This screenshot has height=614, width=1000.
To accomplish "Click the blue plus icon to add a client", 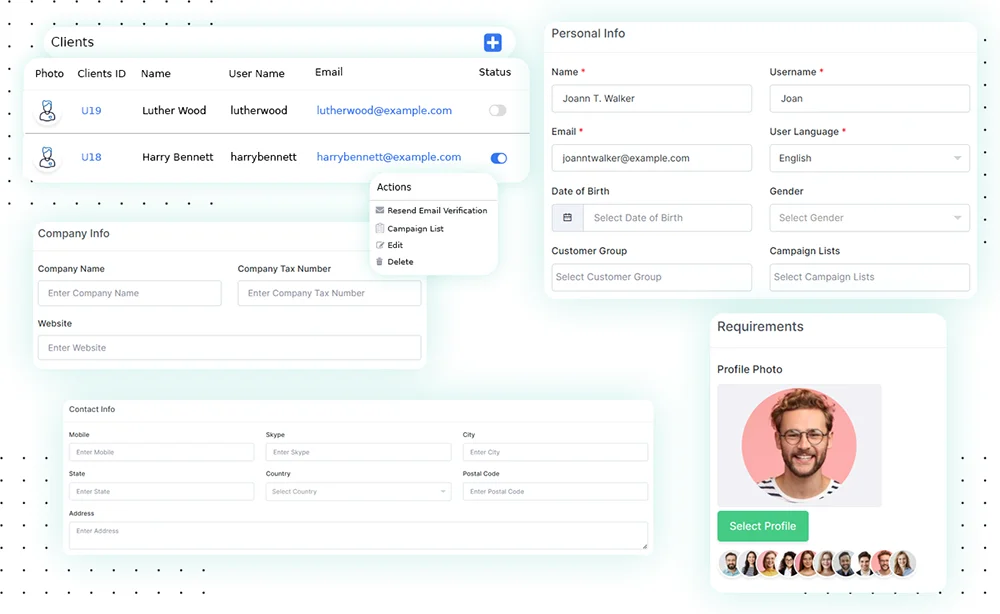I will coord(492,42).
